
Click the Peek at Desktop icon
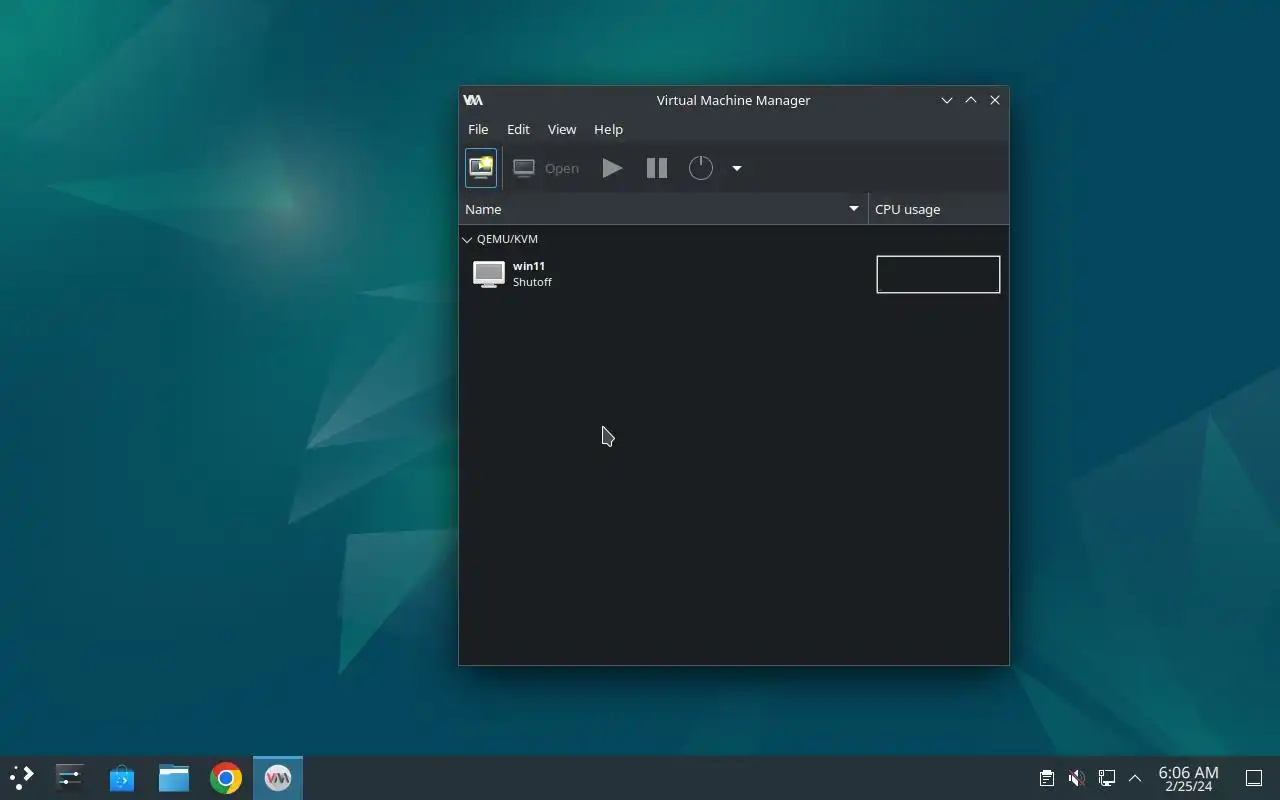[1254, 778]
